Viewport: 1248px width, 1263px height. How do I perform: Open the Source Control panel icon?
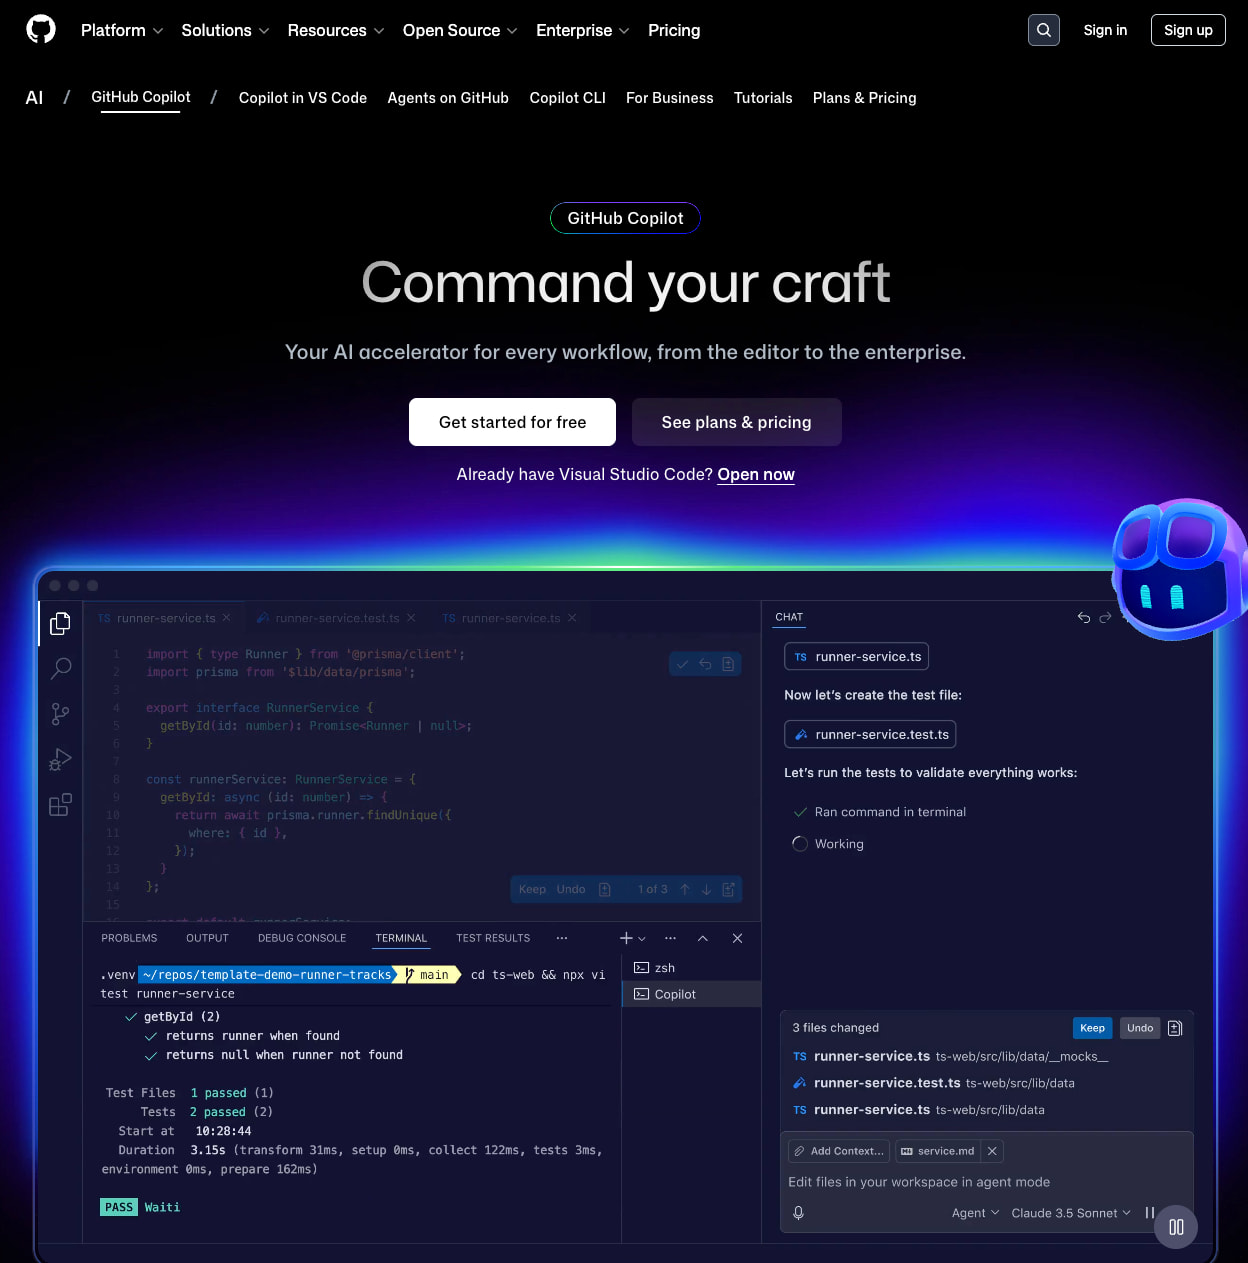[60, 713]
